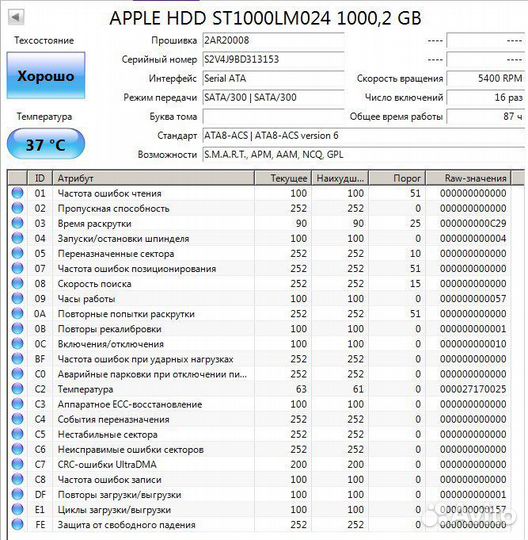The image size is (528, 540).
Task: Click the Прошивка field 2AR20008
Action: [273, 40]
